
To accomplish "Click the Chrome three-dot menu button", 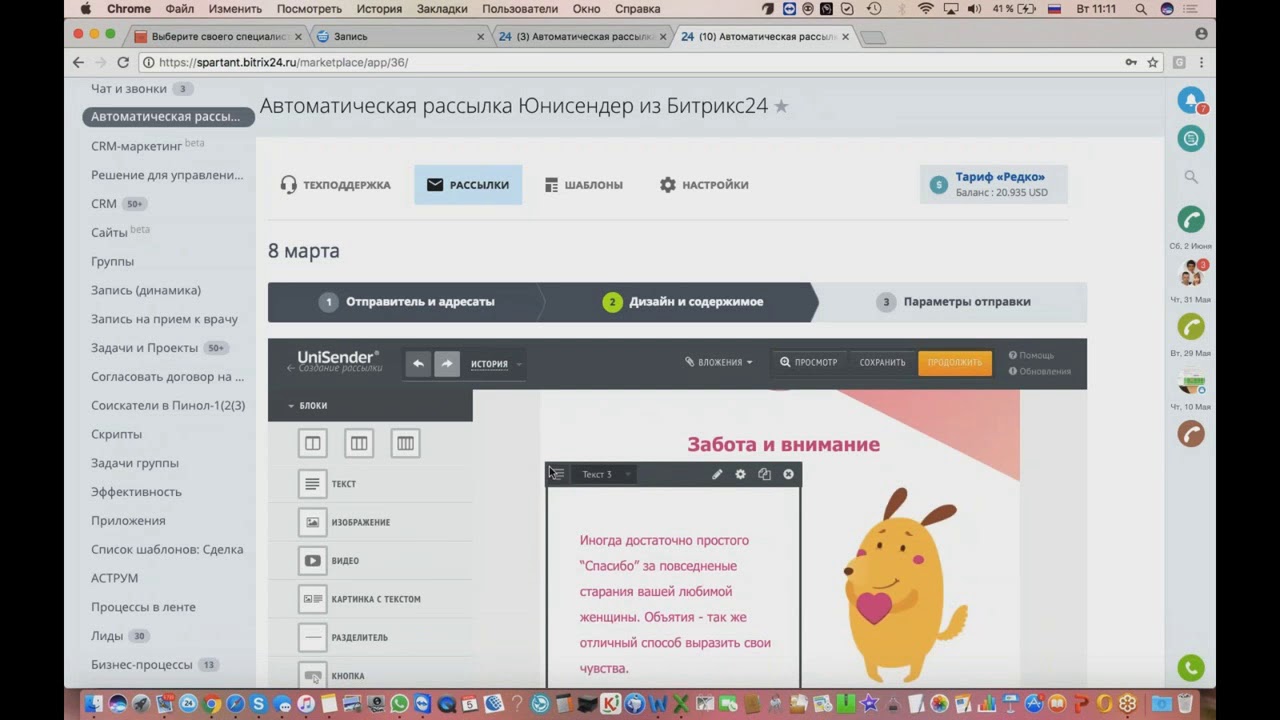I will [1201, 62].
